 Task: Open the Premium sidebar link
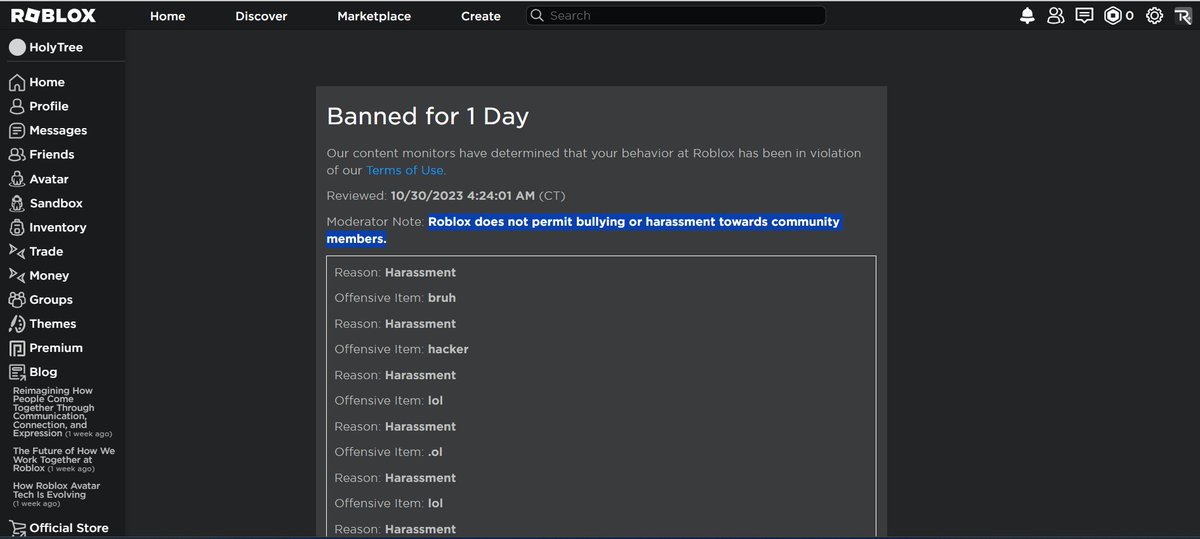point(56,348)
